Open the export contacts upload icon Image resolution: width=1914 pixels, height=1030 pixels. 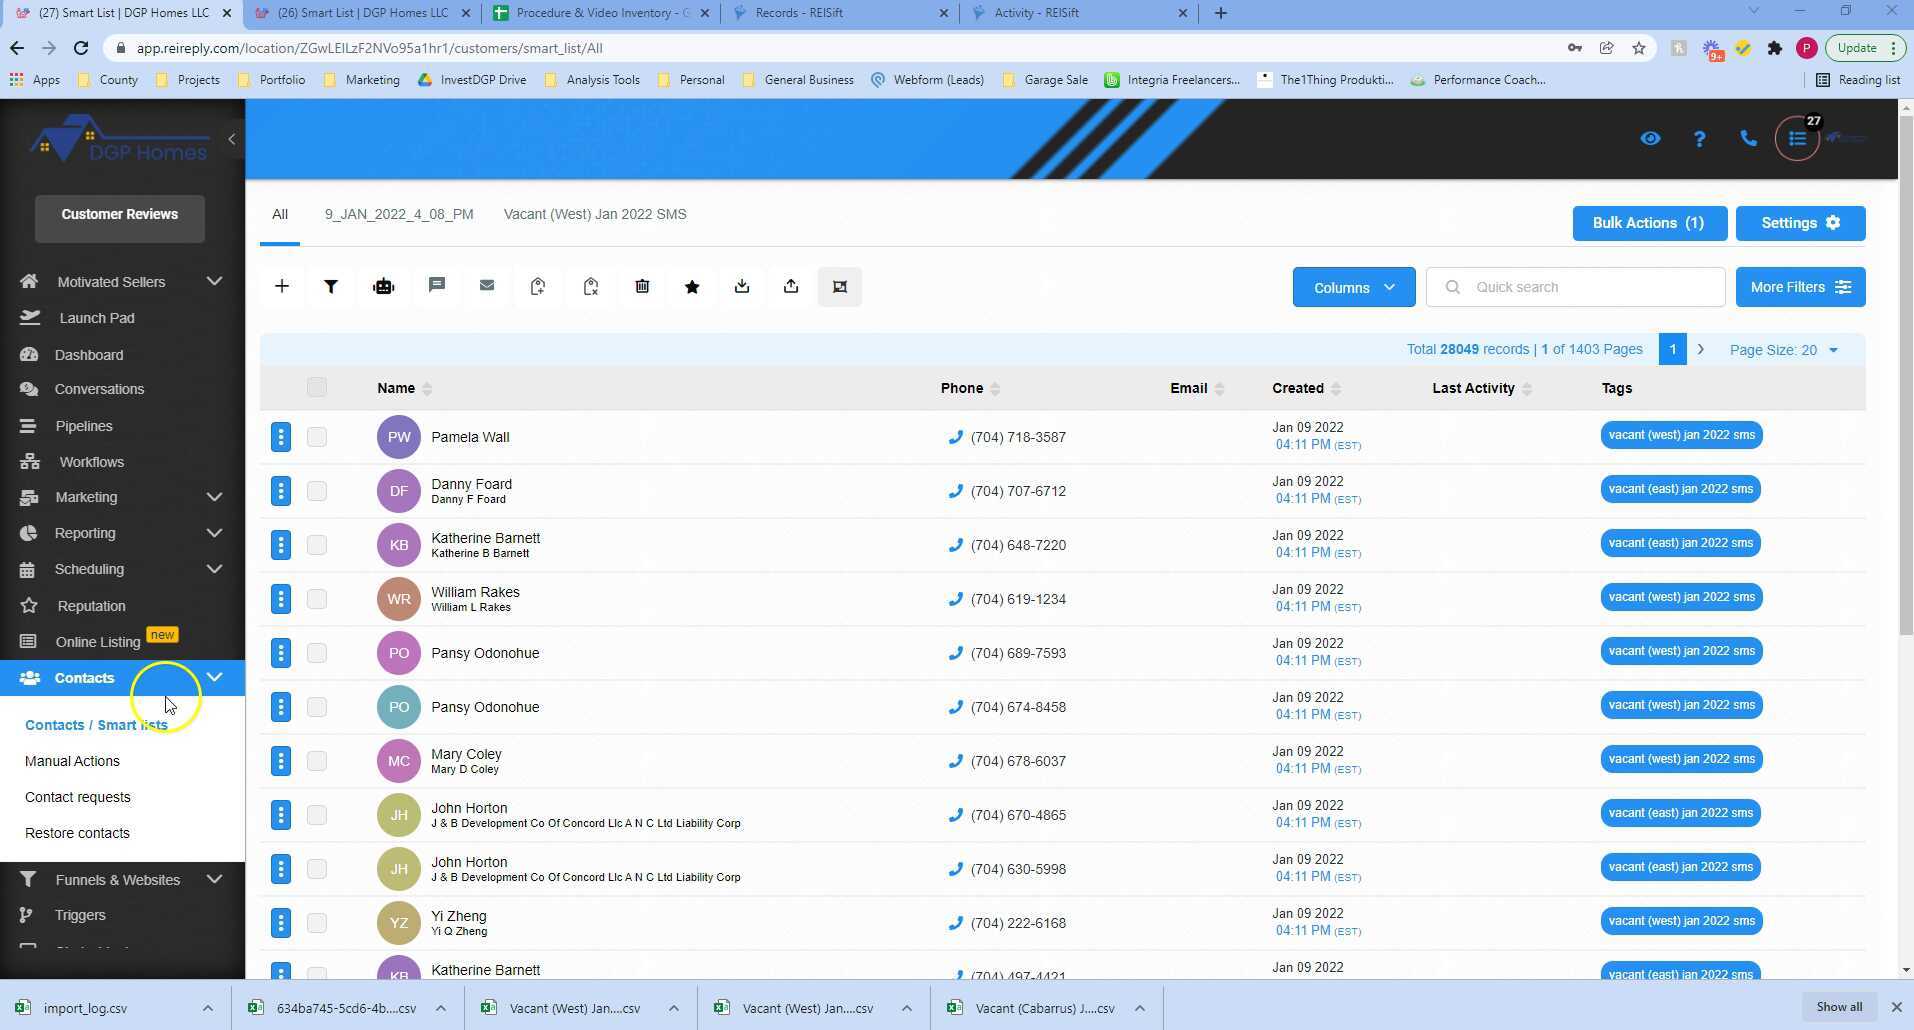tap(790, 286)
